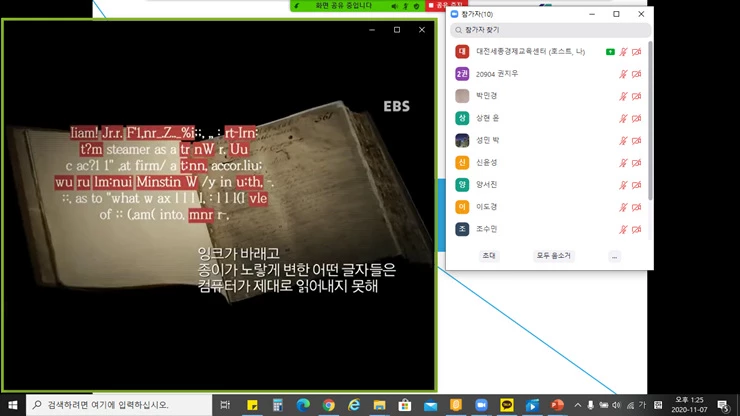The height and width of the screenshot is (416, 740).
Task: Open the Action Center notifications icon
Action: coord(723,405)
